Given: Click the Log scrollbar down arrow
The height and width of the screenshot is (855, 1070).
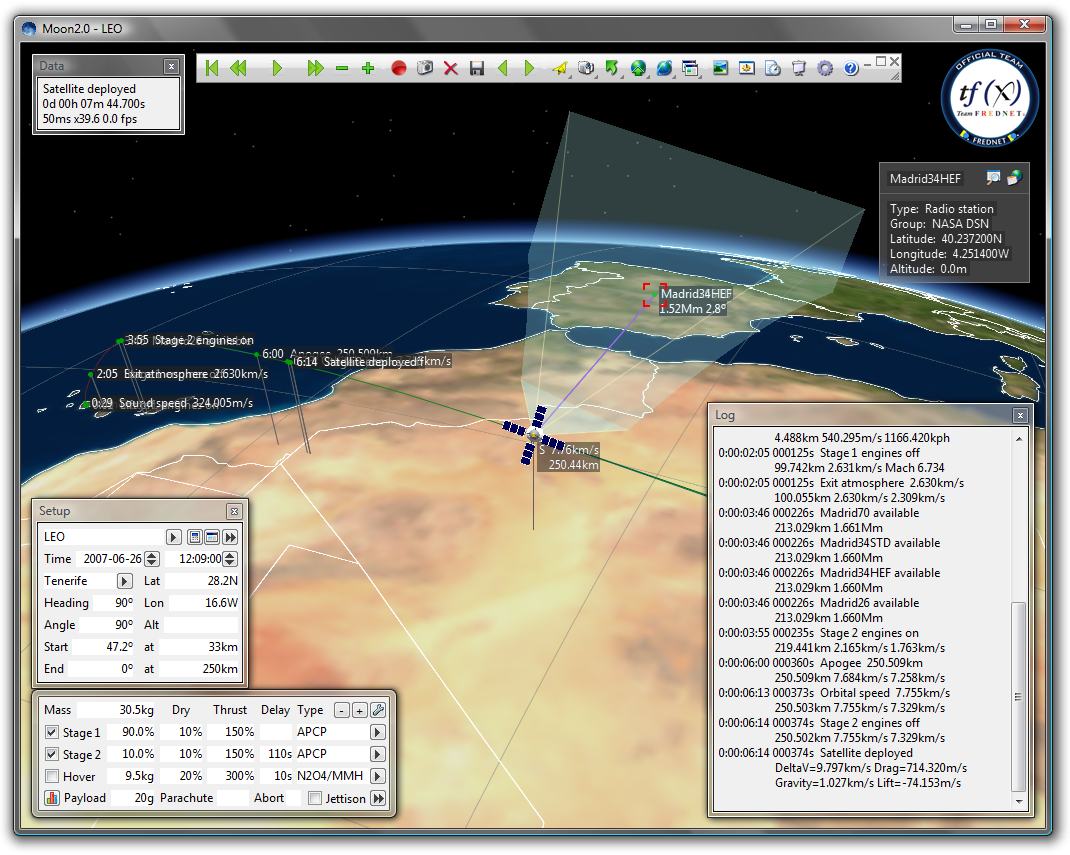Looking at the screenshot, I should [1018, 801].
